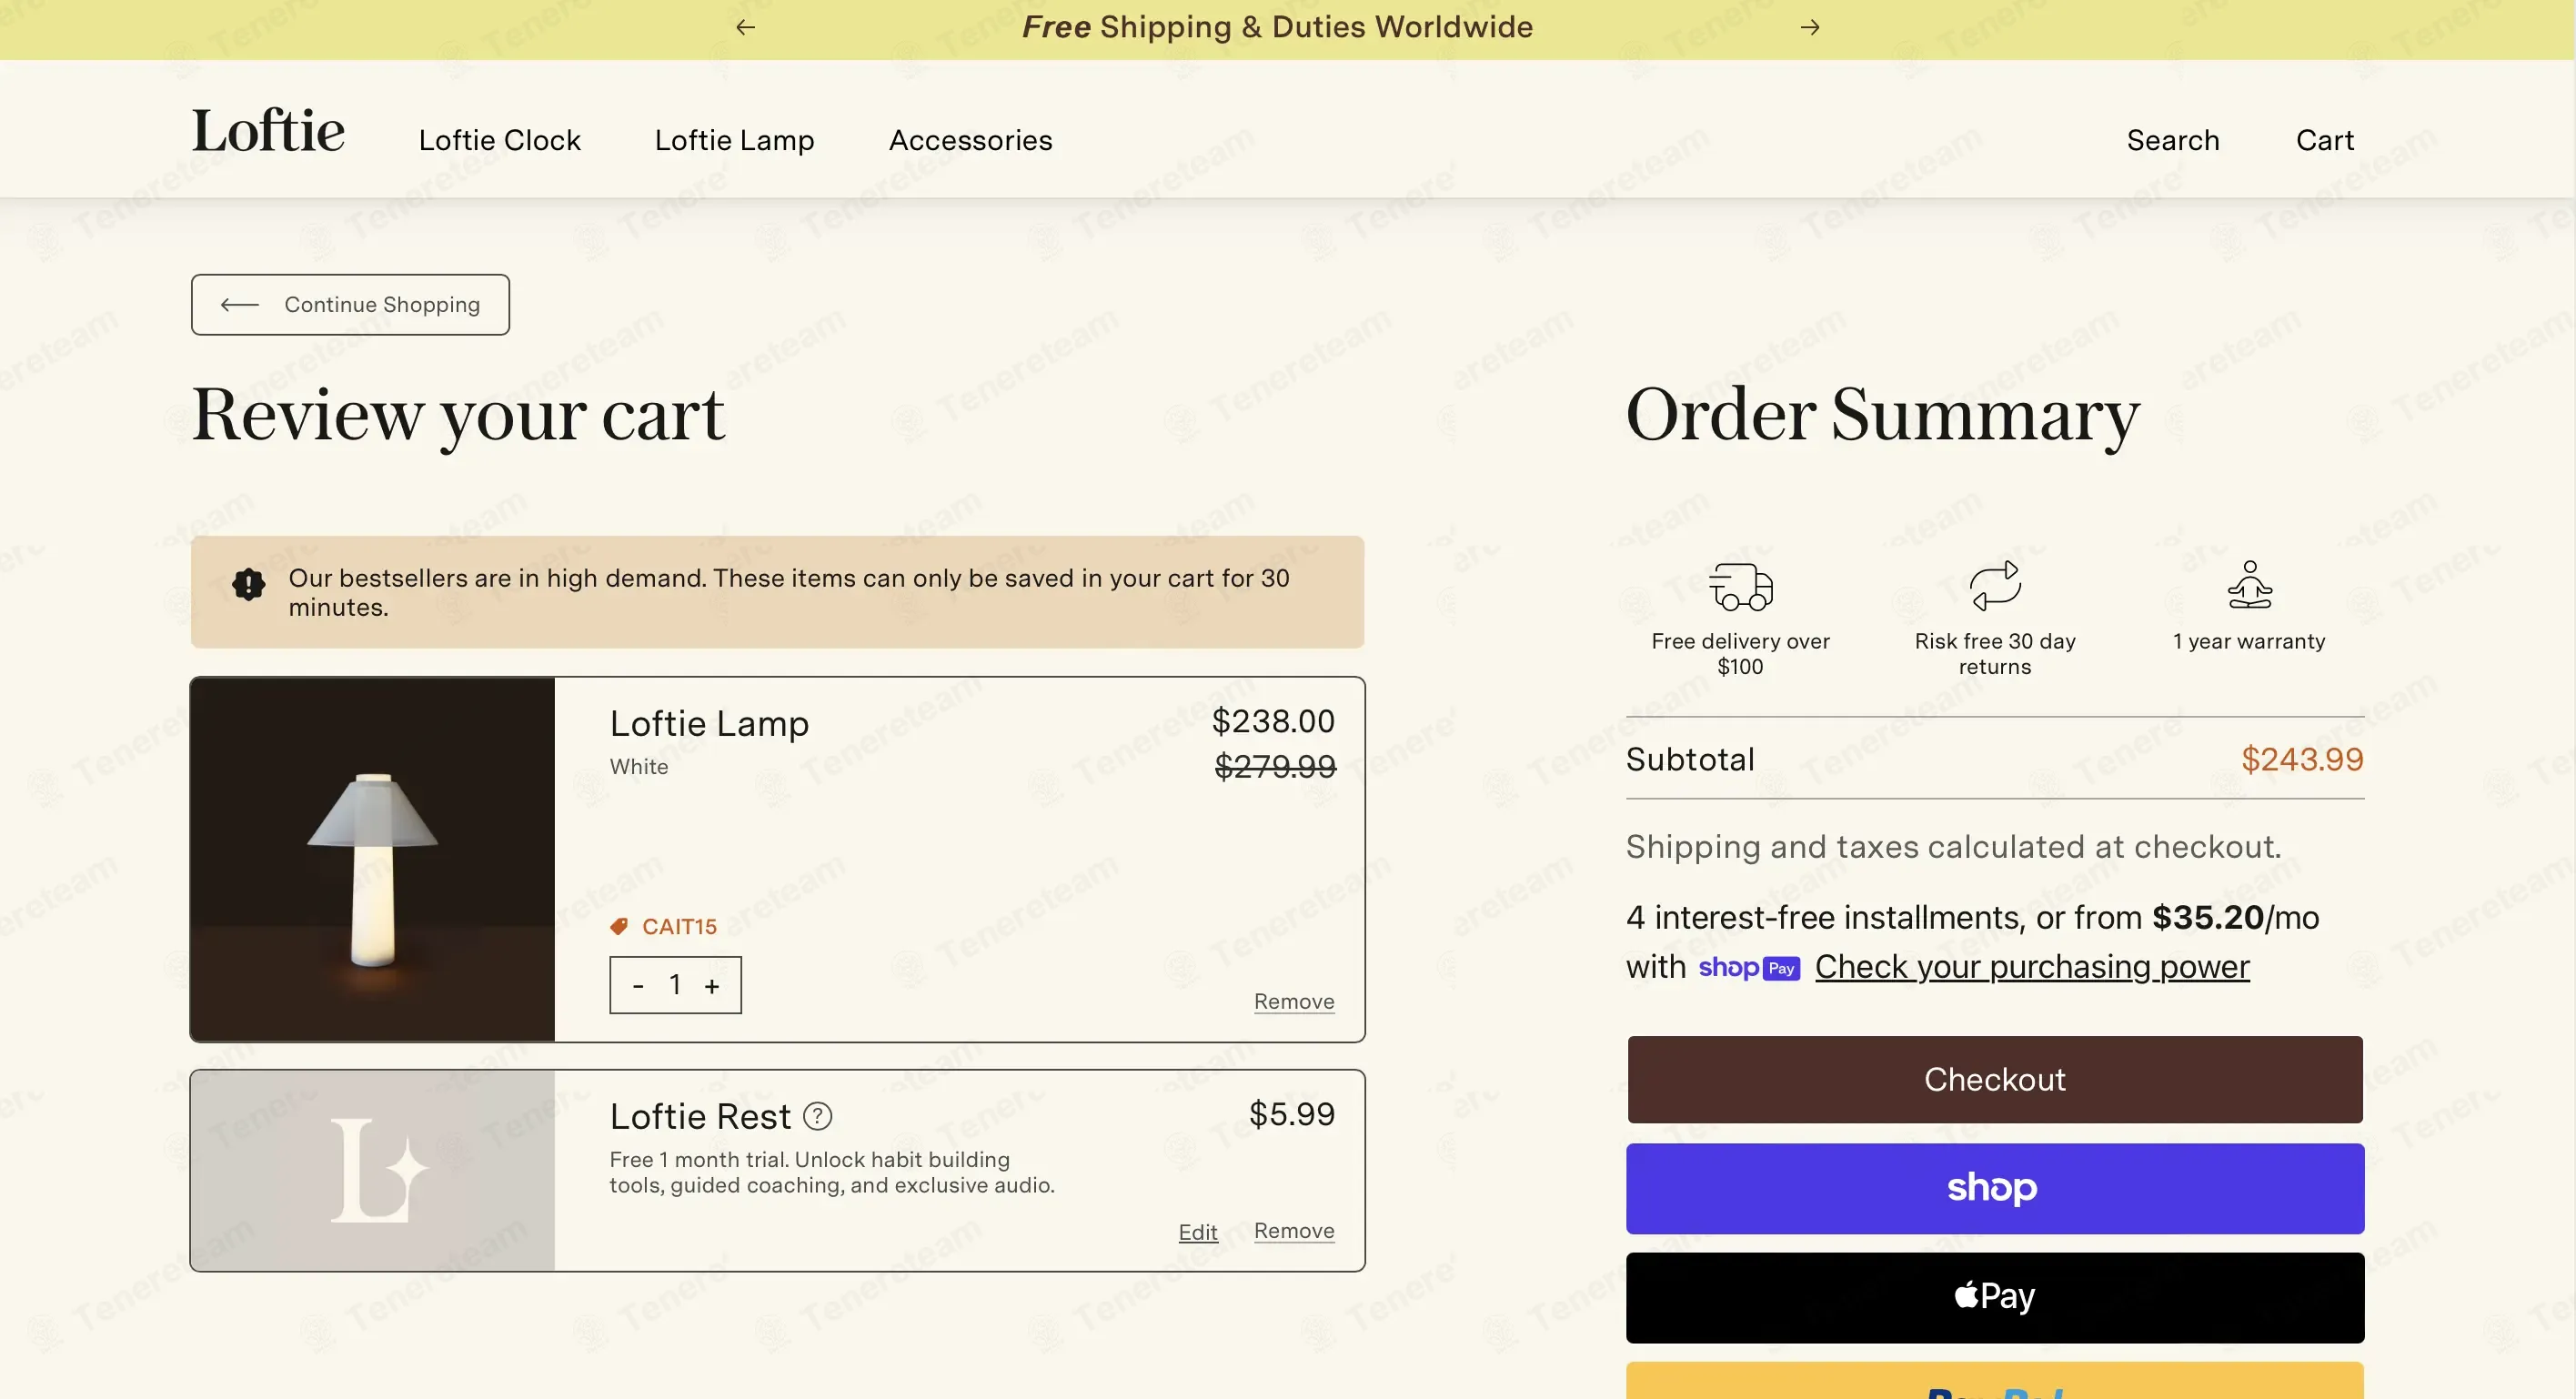Click the 'Risk free 30 day returns' label
The image size is (2576, 1399).
pyautogui.click(x=1995, y=654)
